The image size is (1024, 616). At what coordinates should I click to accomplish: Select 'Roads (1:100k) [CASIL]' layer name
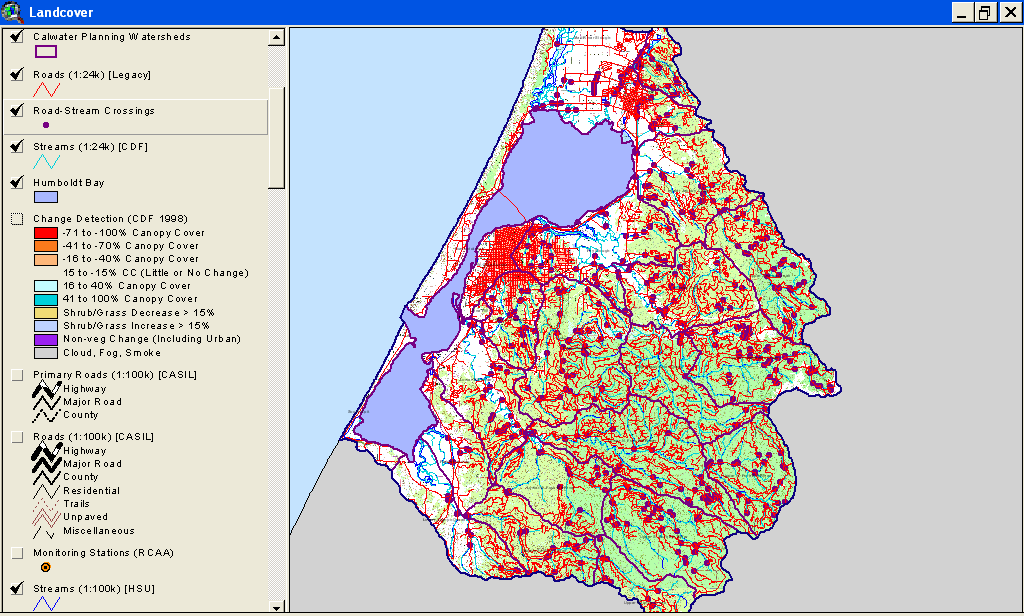coord(93,436)
